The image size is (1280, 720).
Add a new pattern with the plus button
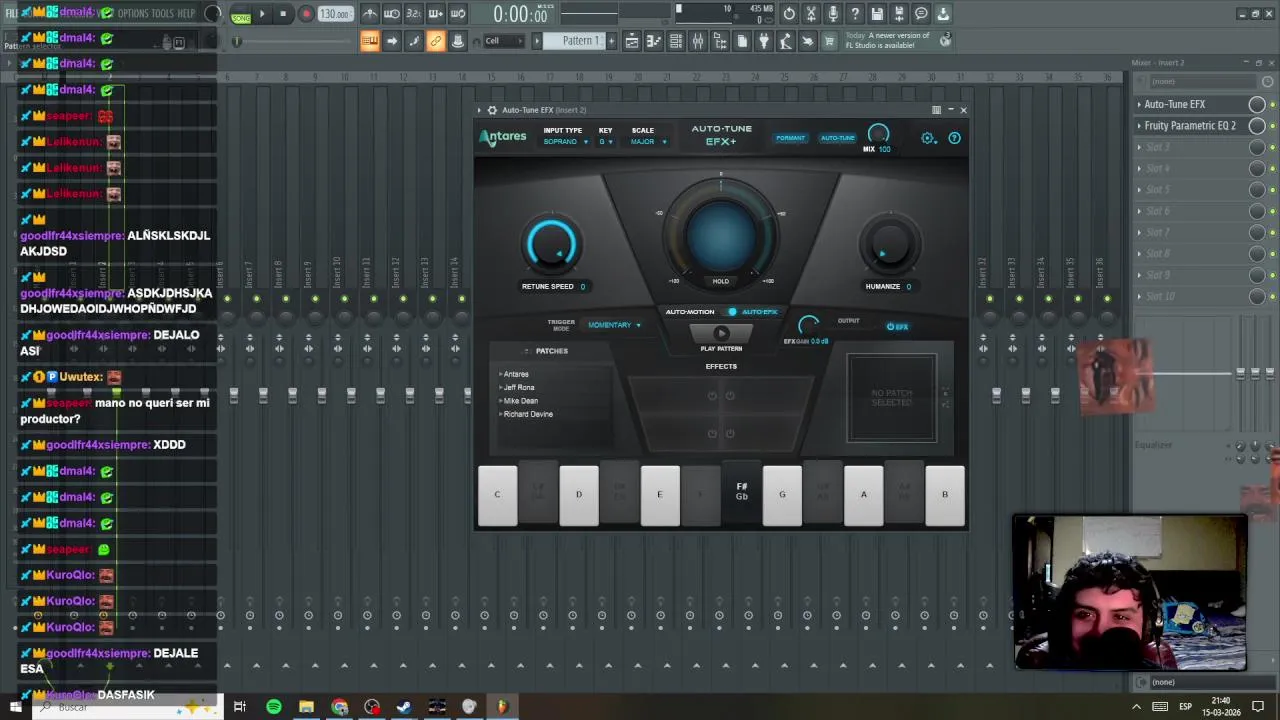tap(611, 41)
